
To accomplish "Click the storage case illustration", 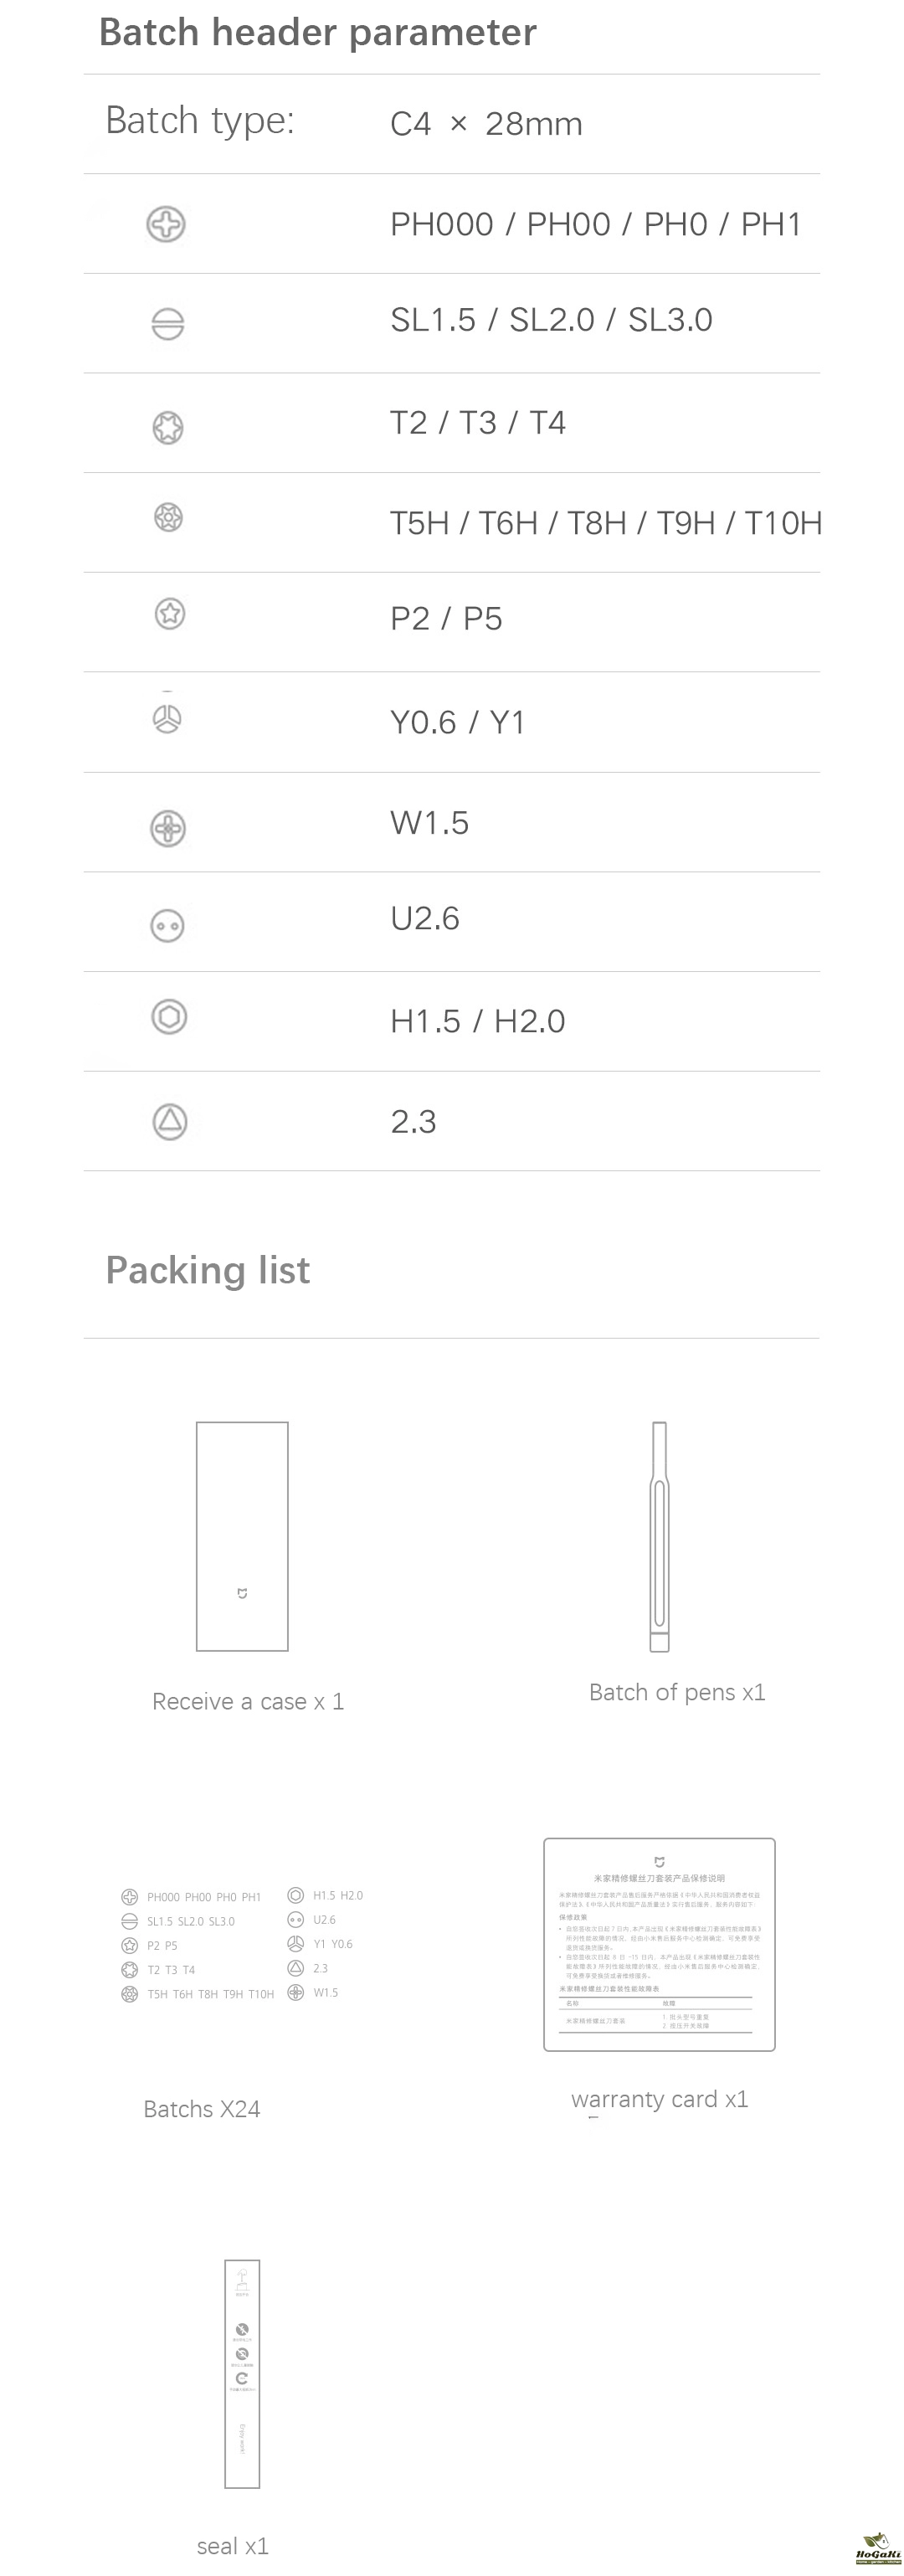I will (242, 1536).
